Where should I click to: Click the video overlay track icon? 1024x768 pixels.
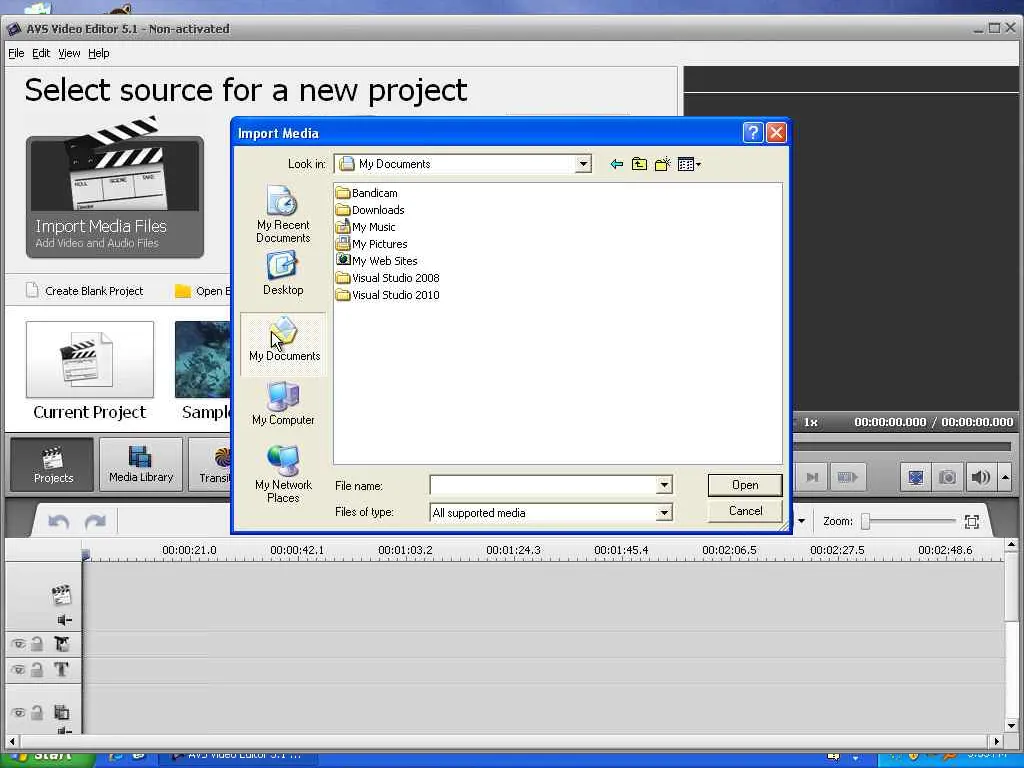click(x=61, y=712)
